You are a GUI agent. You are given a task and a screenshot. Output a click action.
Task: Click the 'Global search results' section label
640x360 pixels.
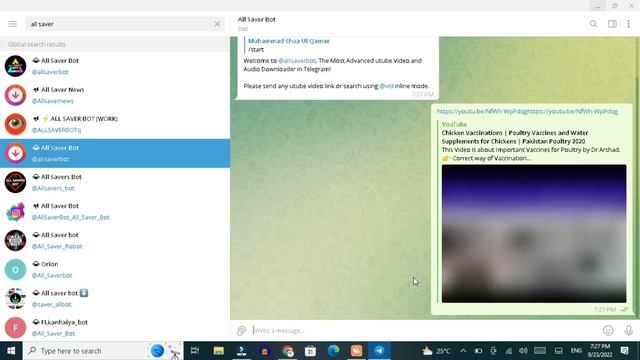click(x=37, y=44)
